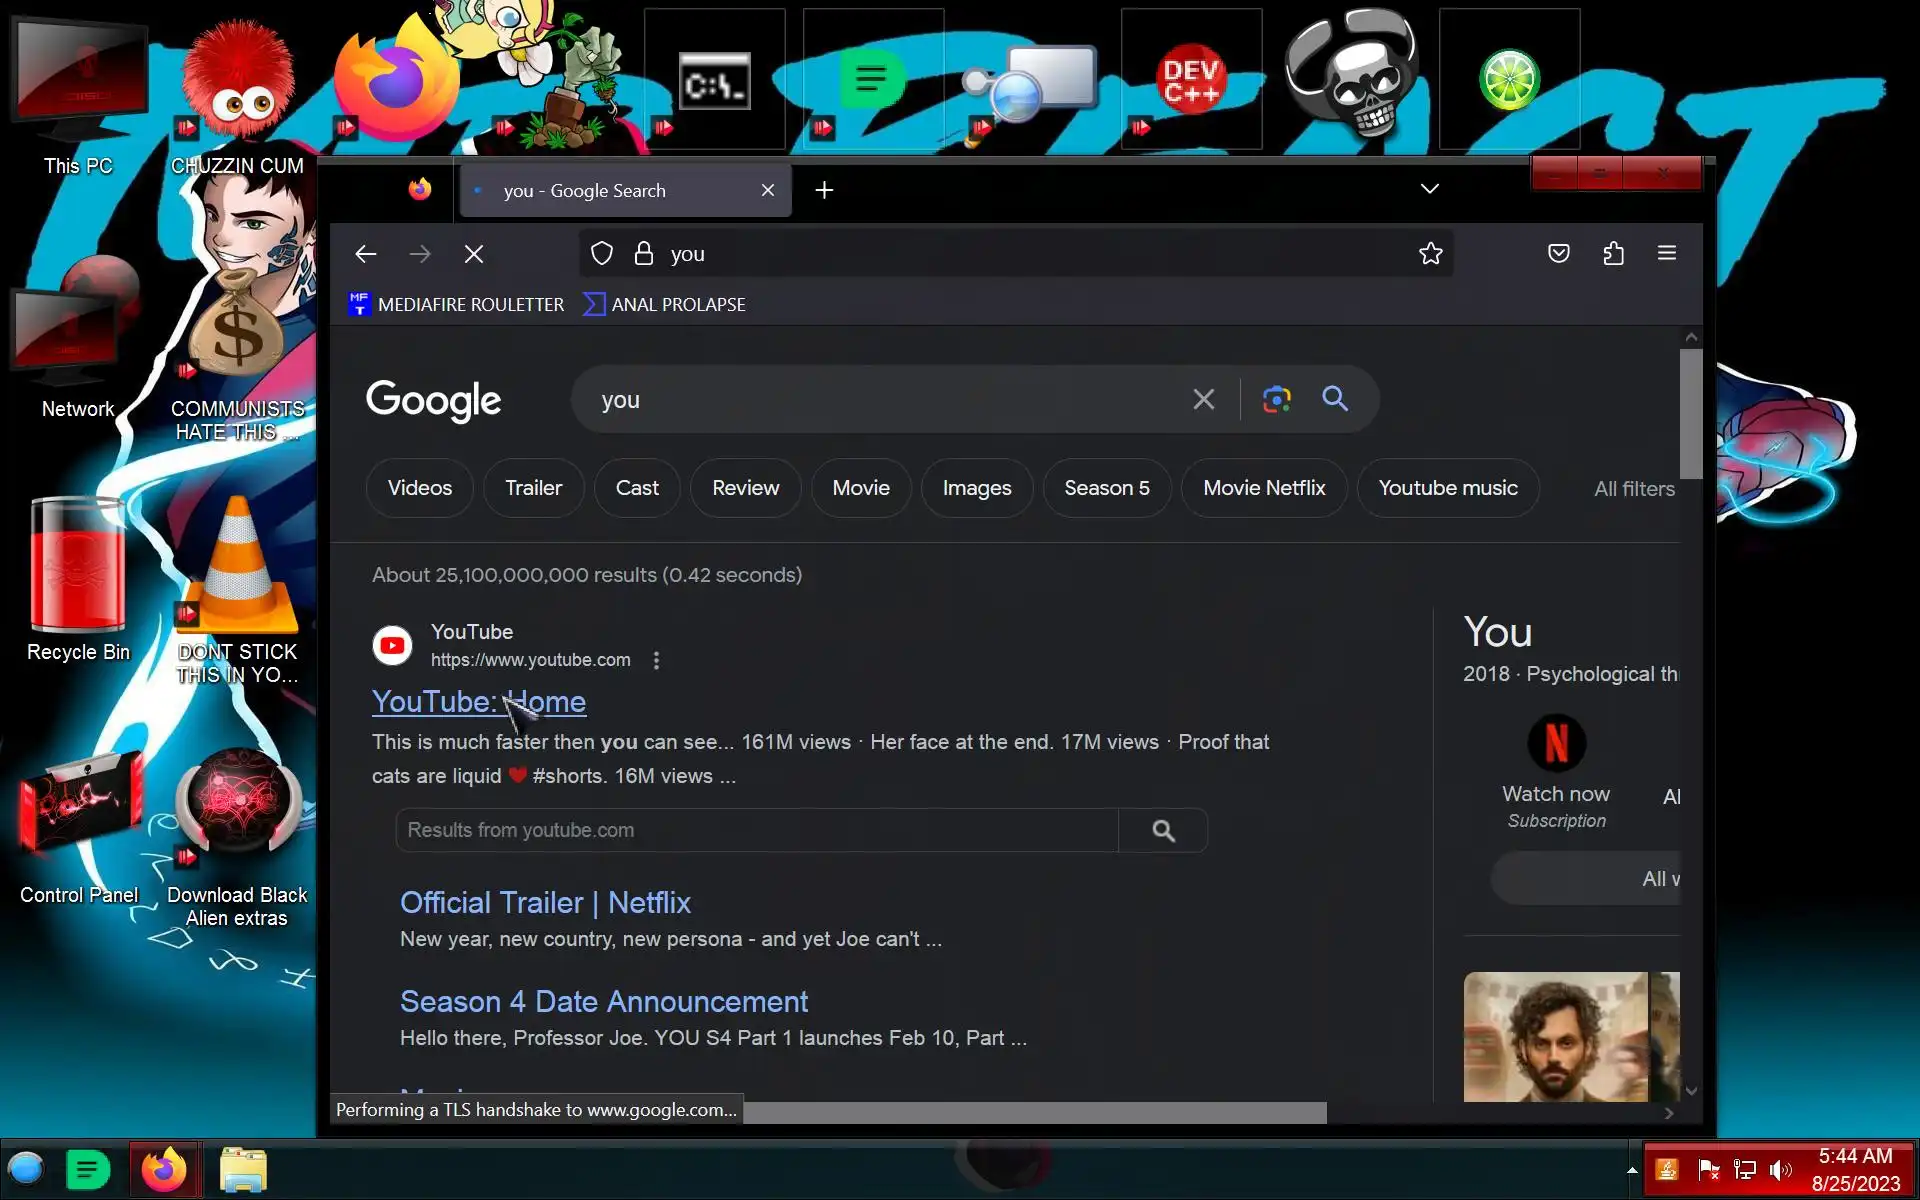Viewport: 1920px width, 1200px height.
Task: Open tracking protection shield icon
Action: (601, 254)
